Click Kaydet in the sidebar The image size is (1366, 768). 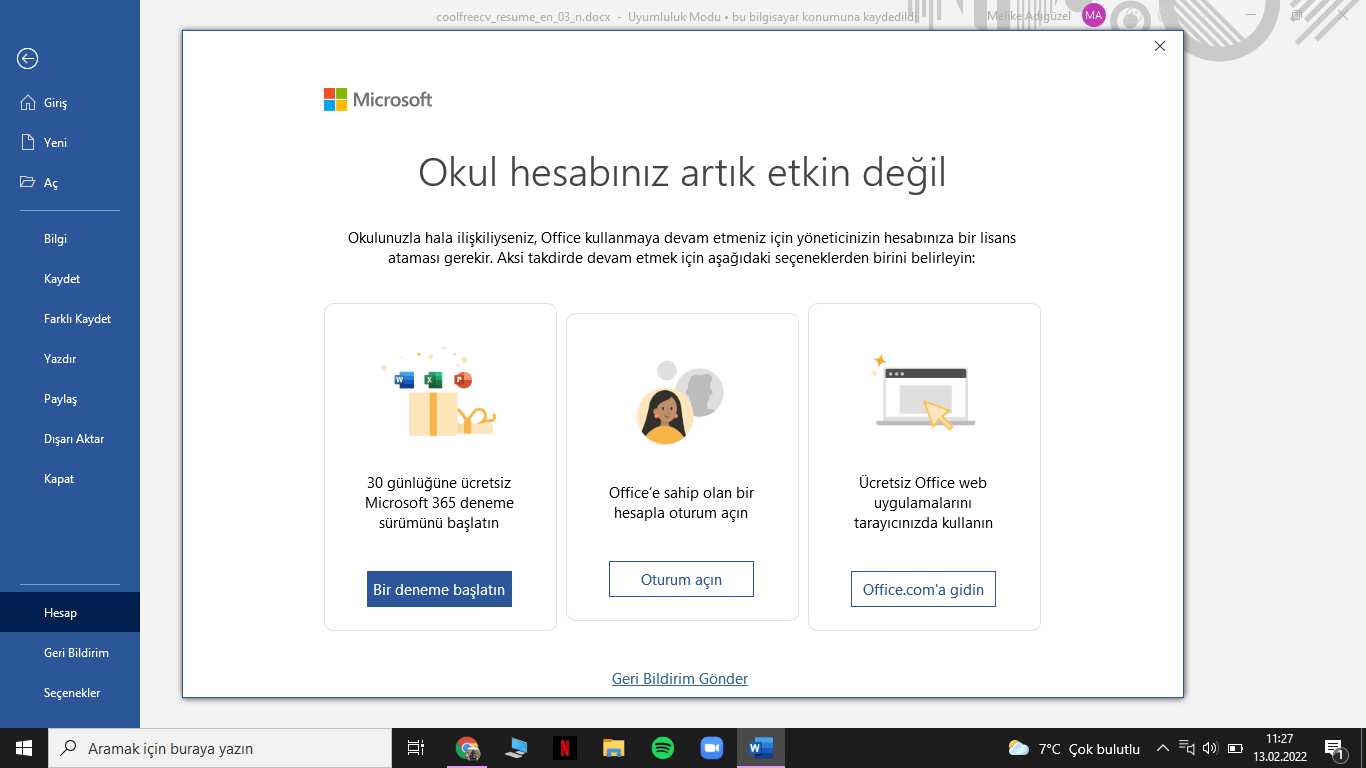(70, 279)
